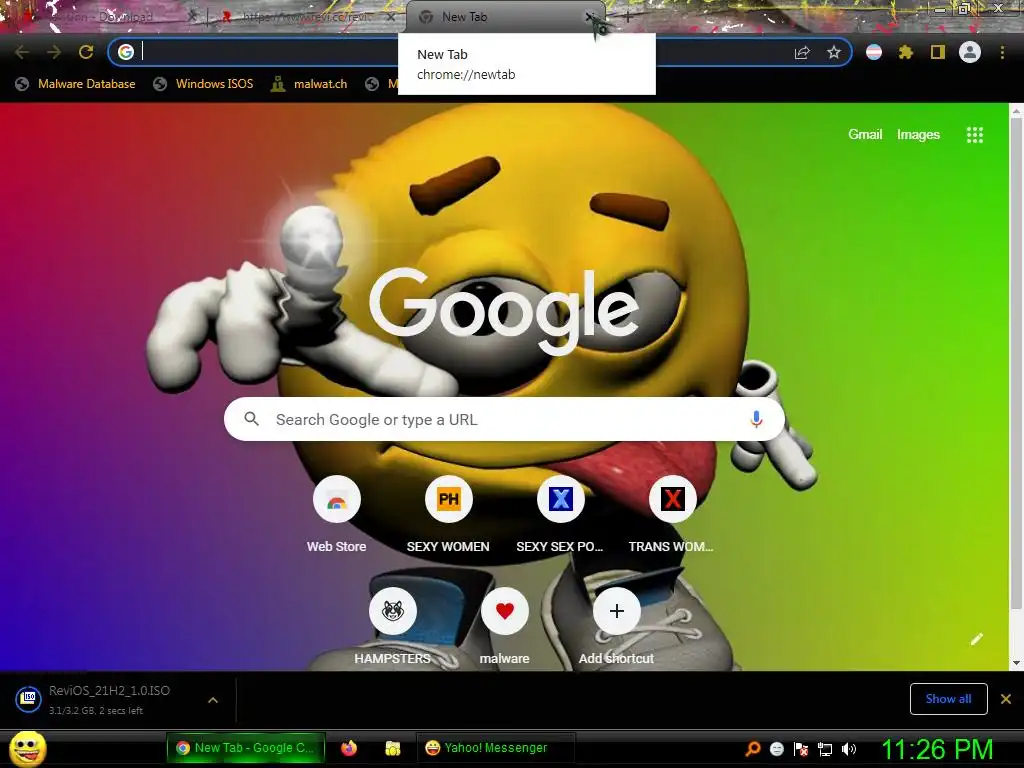This screenshot has width=1024, height=768.
Task: Open the volume speaker tray icon
Action: click(849, 749)
